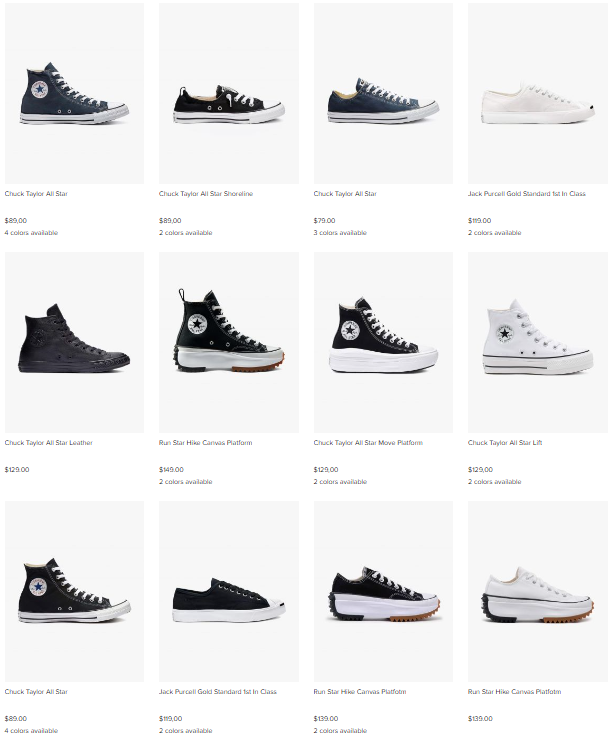Screen dimensions: 611x740
Task: View the white Jack Purcell Gold Standard shoe image
Action: pyautogui.click(x=538, y=93)
